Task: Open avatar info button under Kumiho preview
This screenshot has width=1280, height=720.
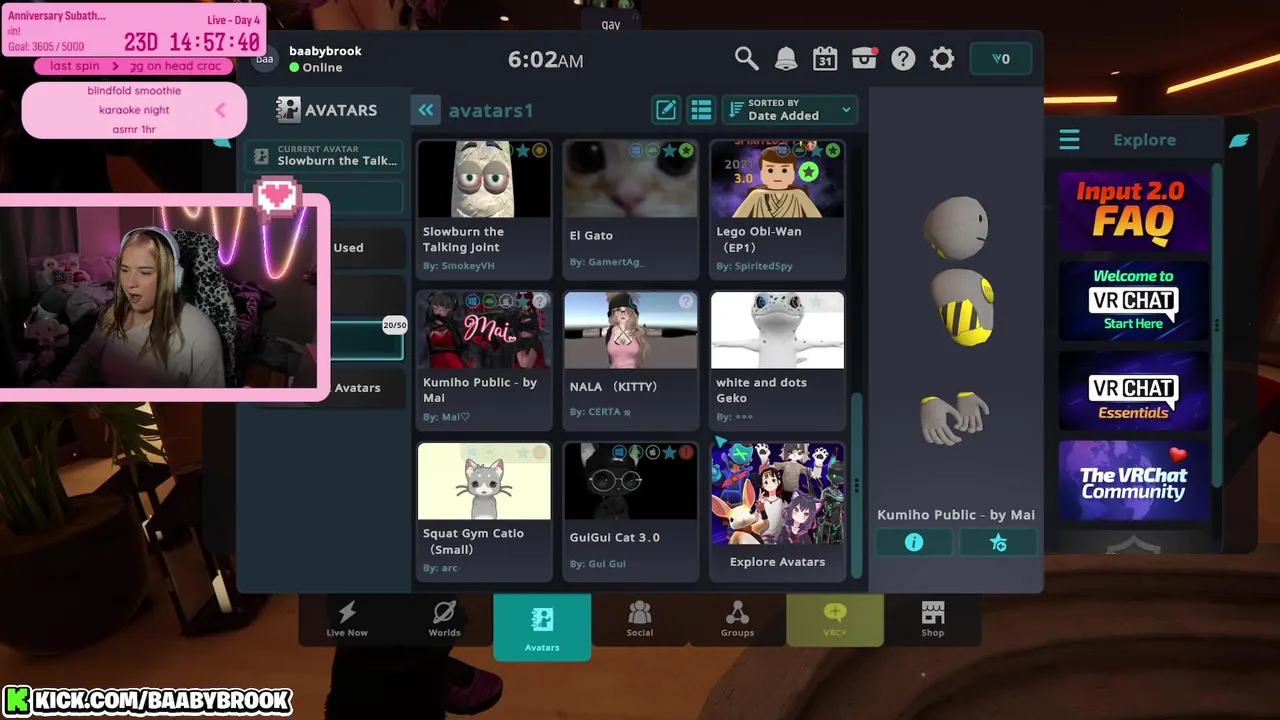Action: (x=914, y=542)
